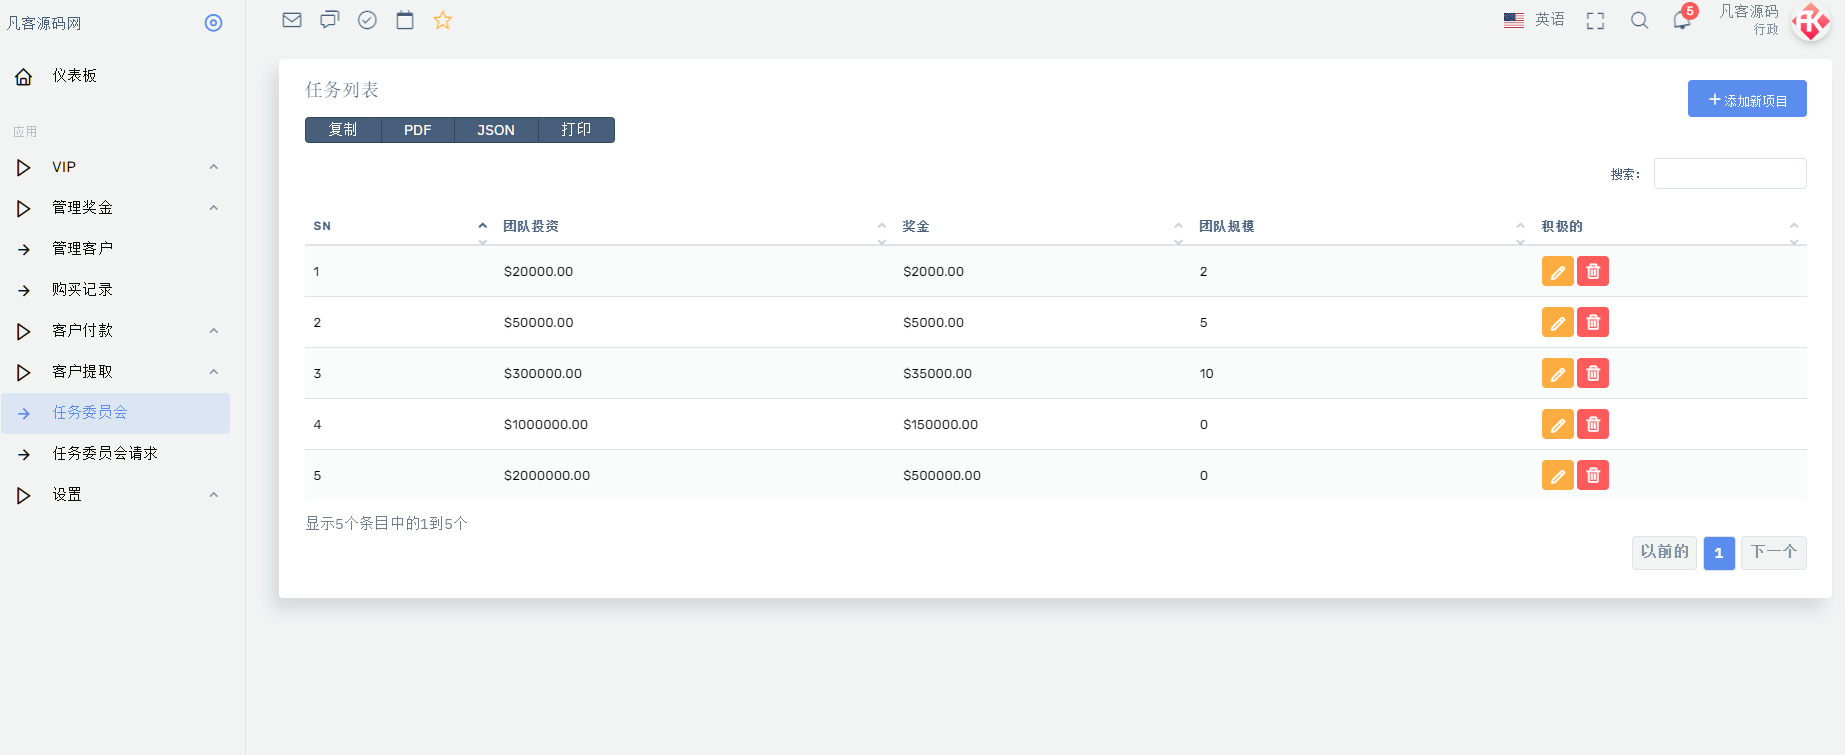Expand the 管理奖金 sidebar menu
1845x755 pixels.
(x=115, y=208)
